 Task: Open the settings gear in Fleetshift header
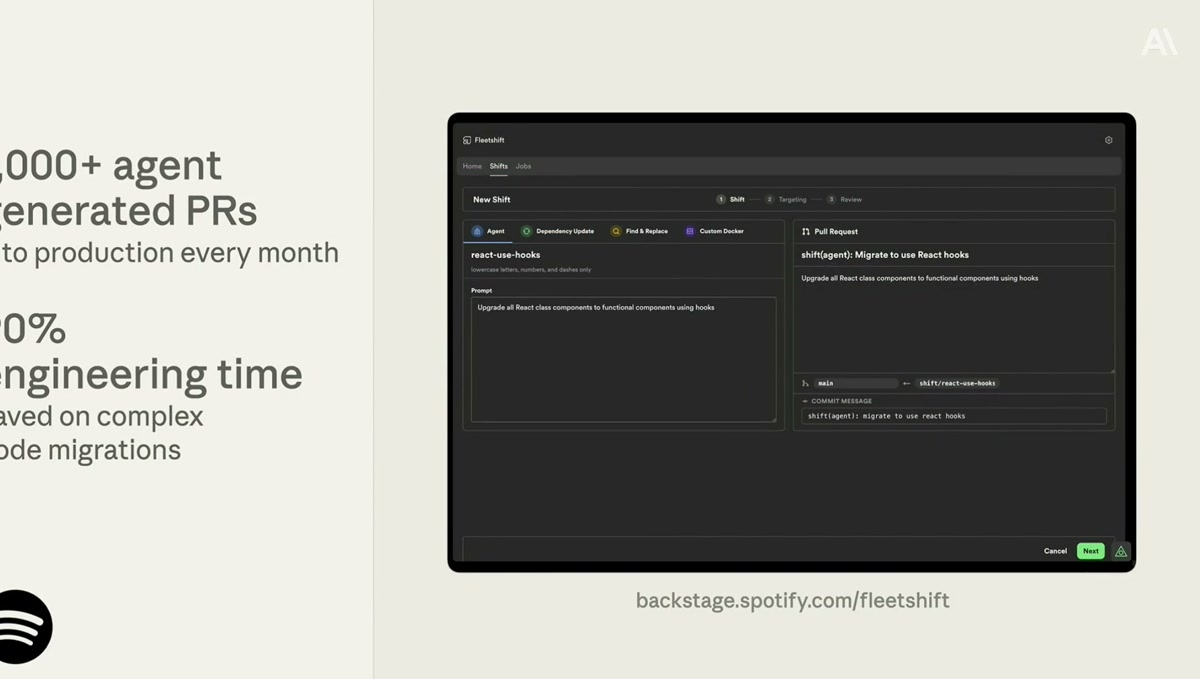(1108, 140)
